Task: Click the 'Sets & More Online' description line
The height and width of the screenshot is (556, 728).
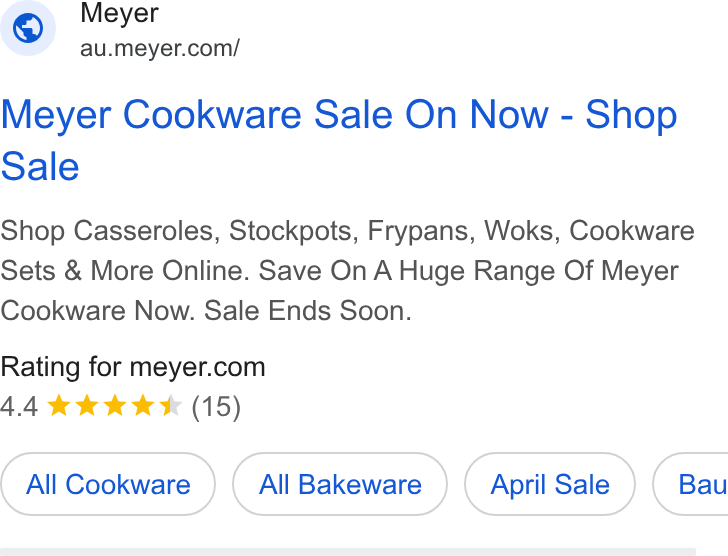Action: click(x=339, y=271)
